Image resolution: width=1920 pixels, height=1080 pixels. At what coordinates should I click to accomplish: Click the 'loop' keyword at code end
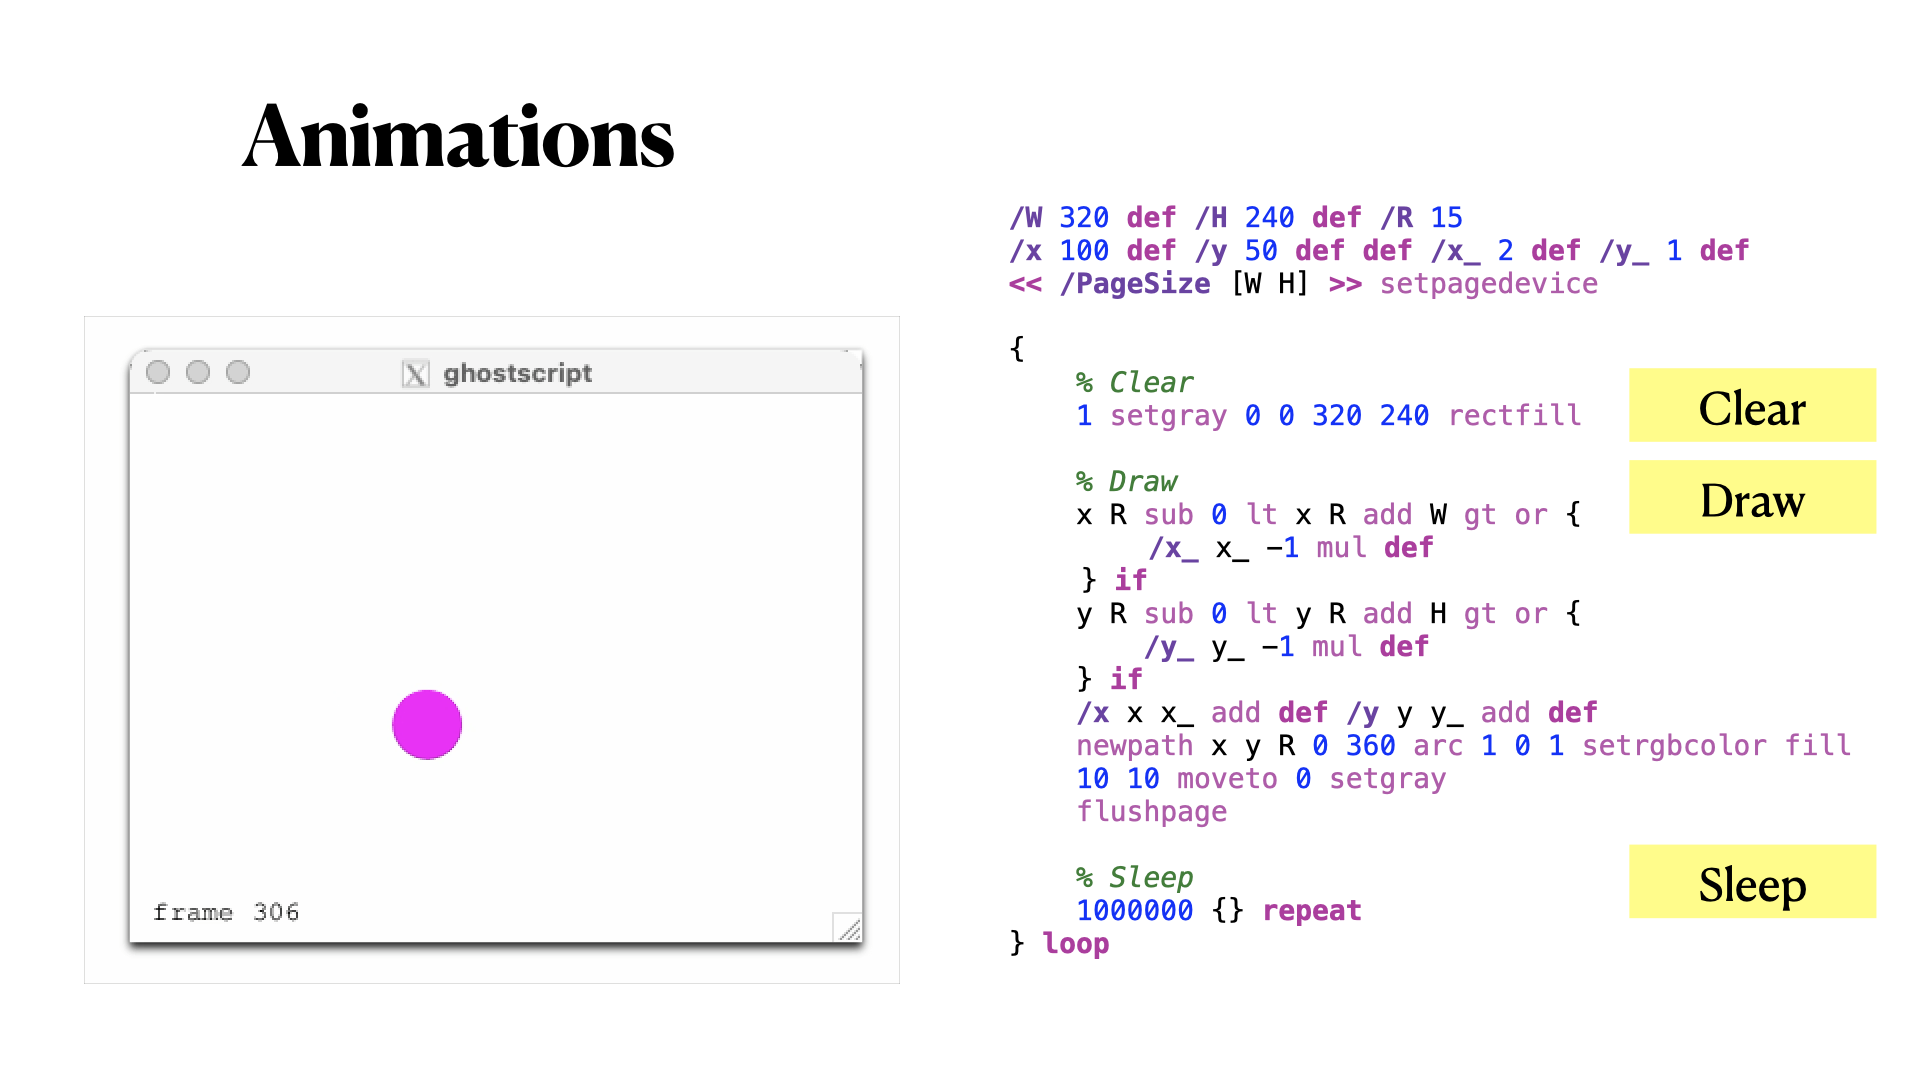pyautogui.click(x=1076, y=943)
